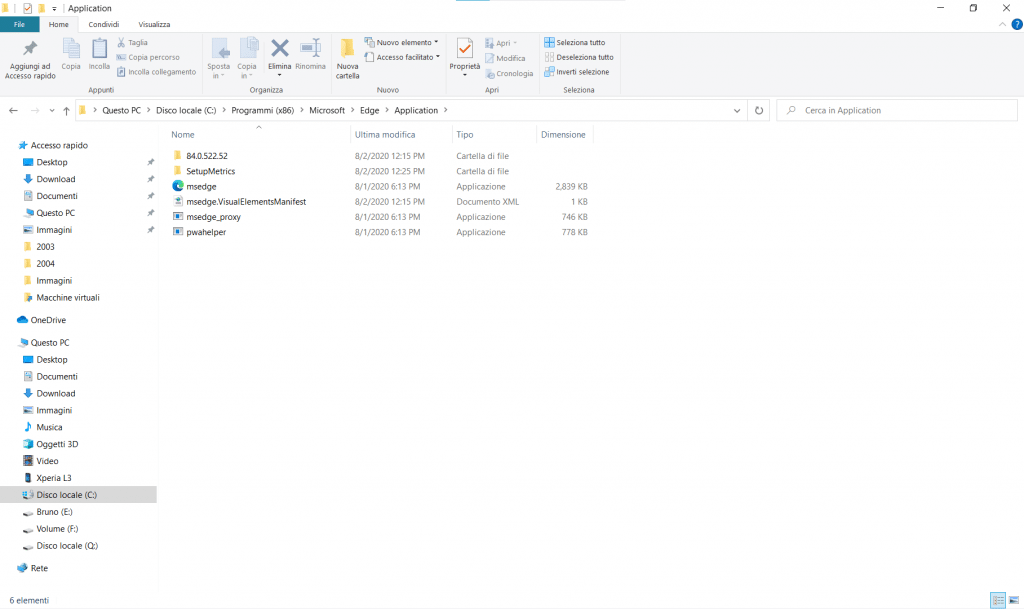Select the msedge application file

click(x=201, y=186)
